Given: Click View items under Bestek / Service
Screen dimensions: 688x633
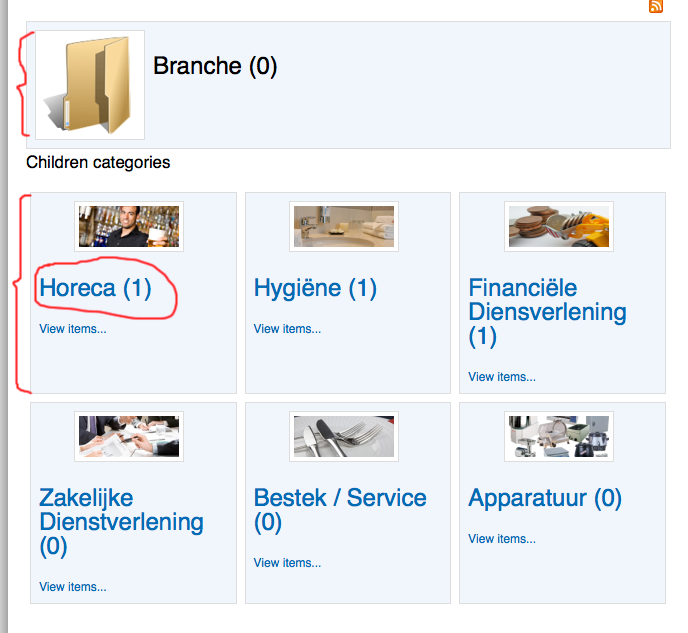Looking at the screenshot, I should (287, 562).
